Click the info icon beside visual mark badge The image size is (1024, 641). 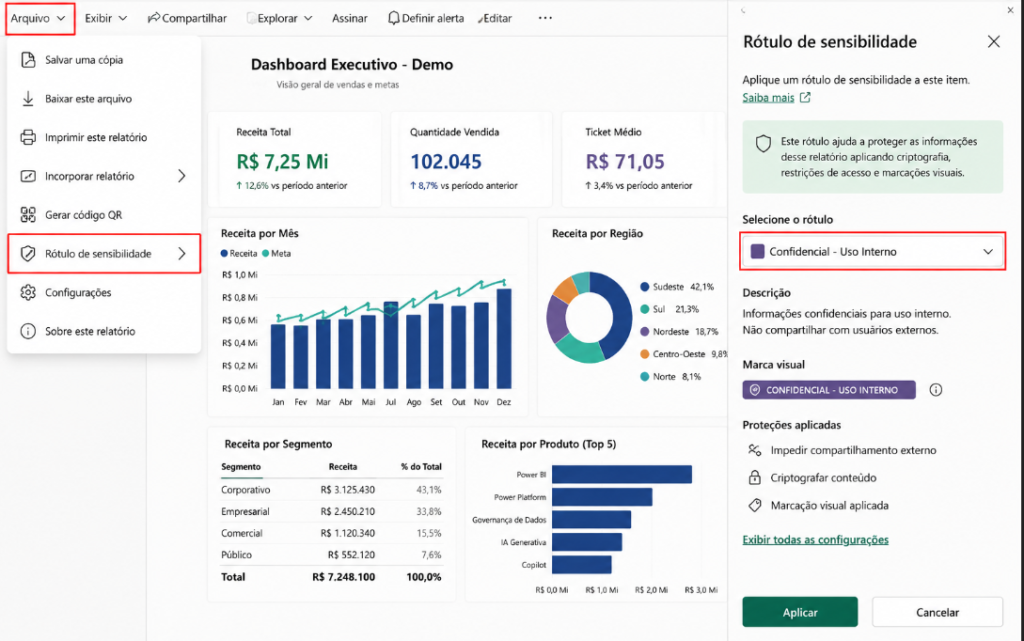pyautogui.click(x=936, y=390)
